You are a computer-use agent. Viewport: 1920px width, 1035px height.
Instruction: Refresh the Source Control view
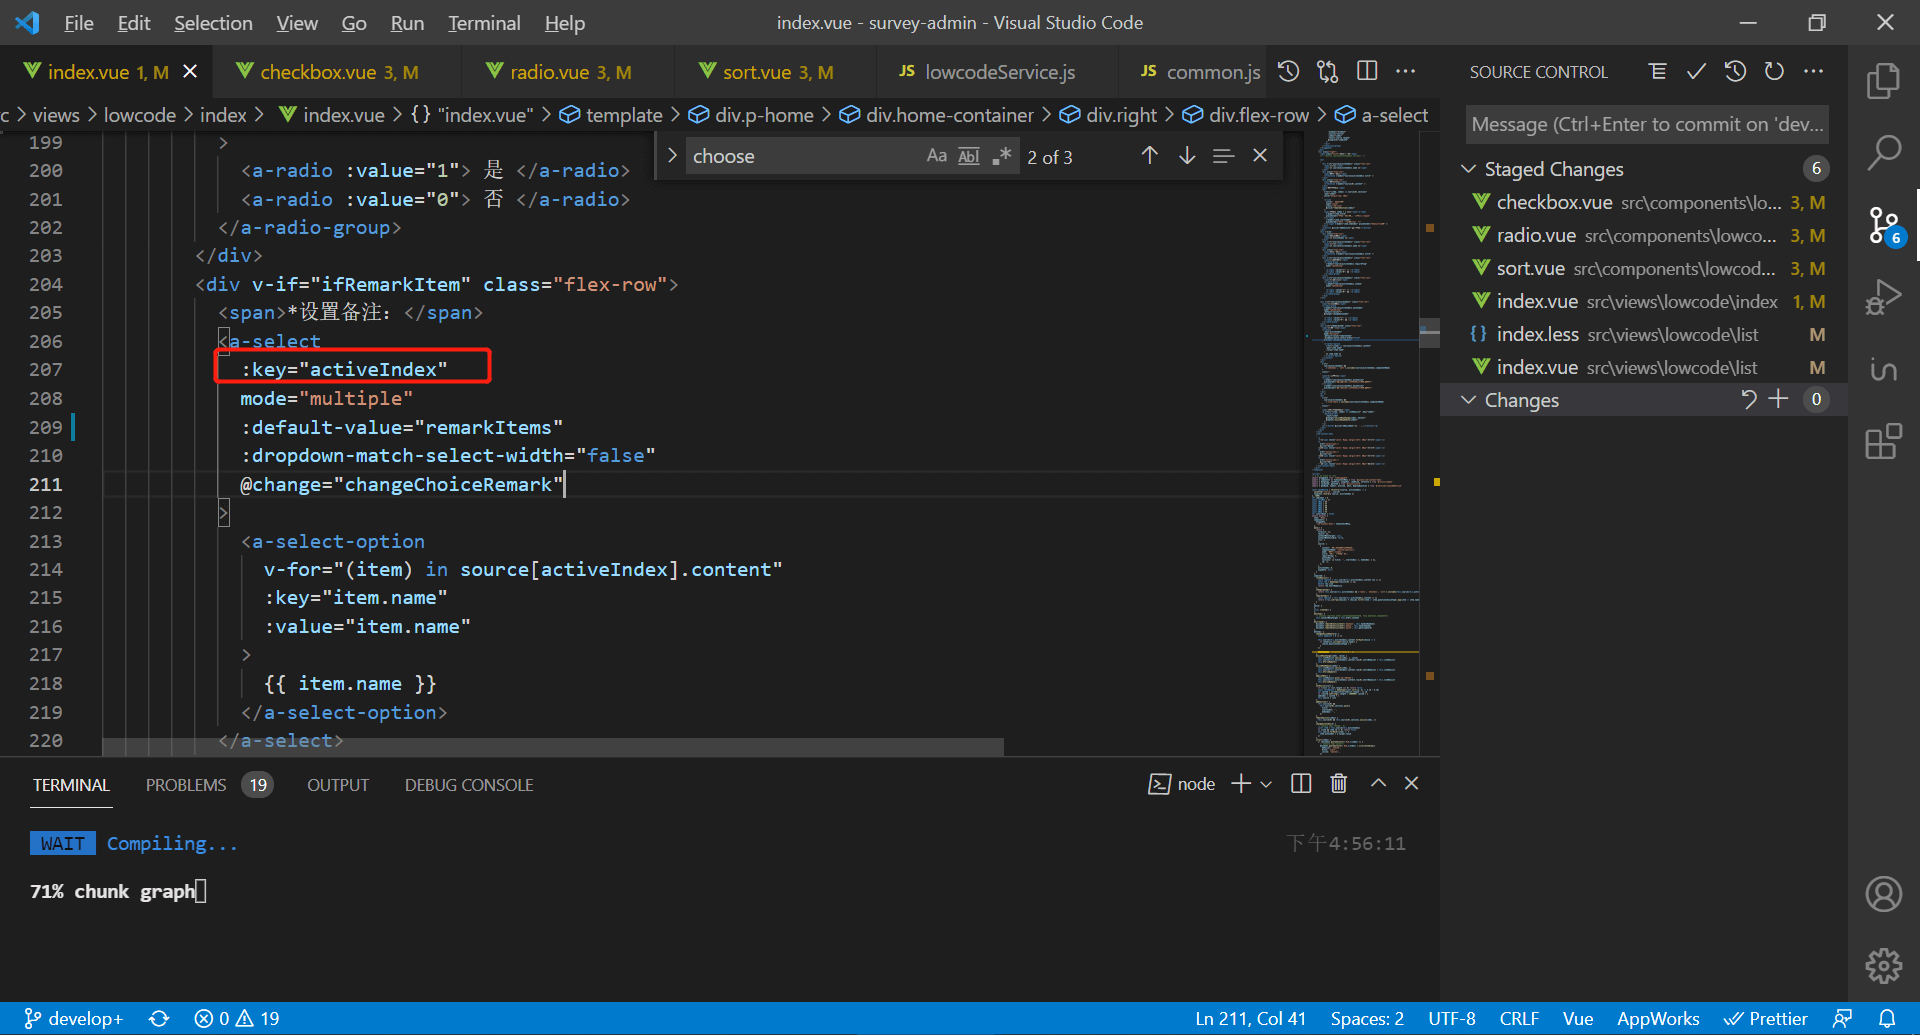point(1774,72)
